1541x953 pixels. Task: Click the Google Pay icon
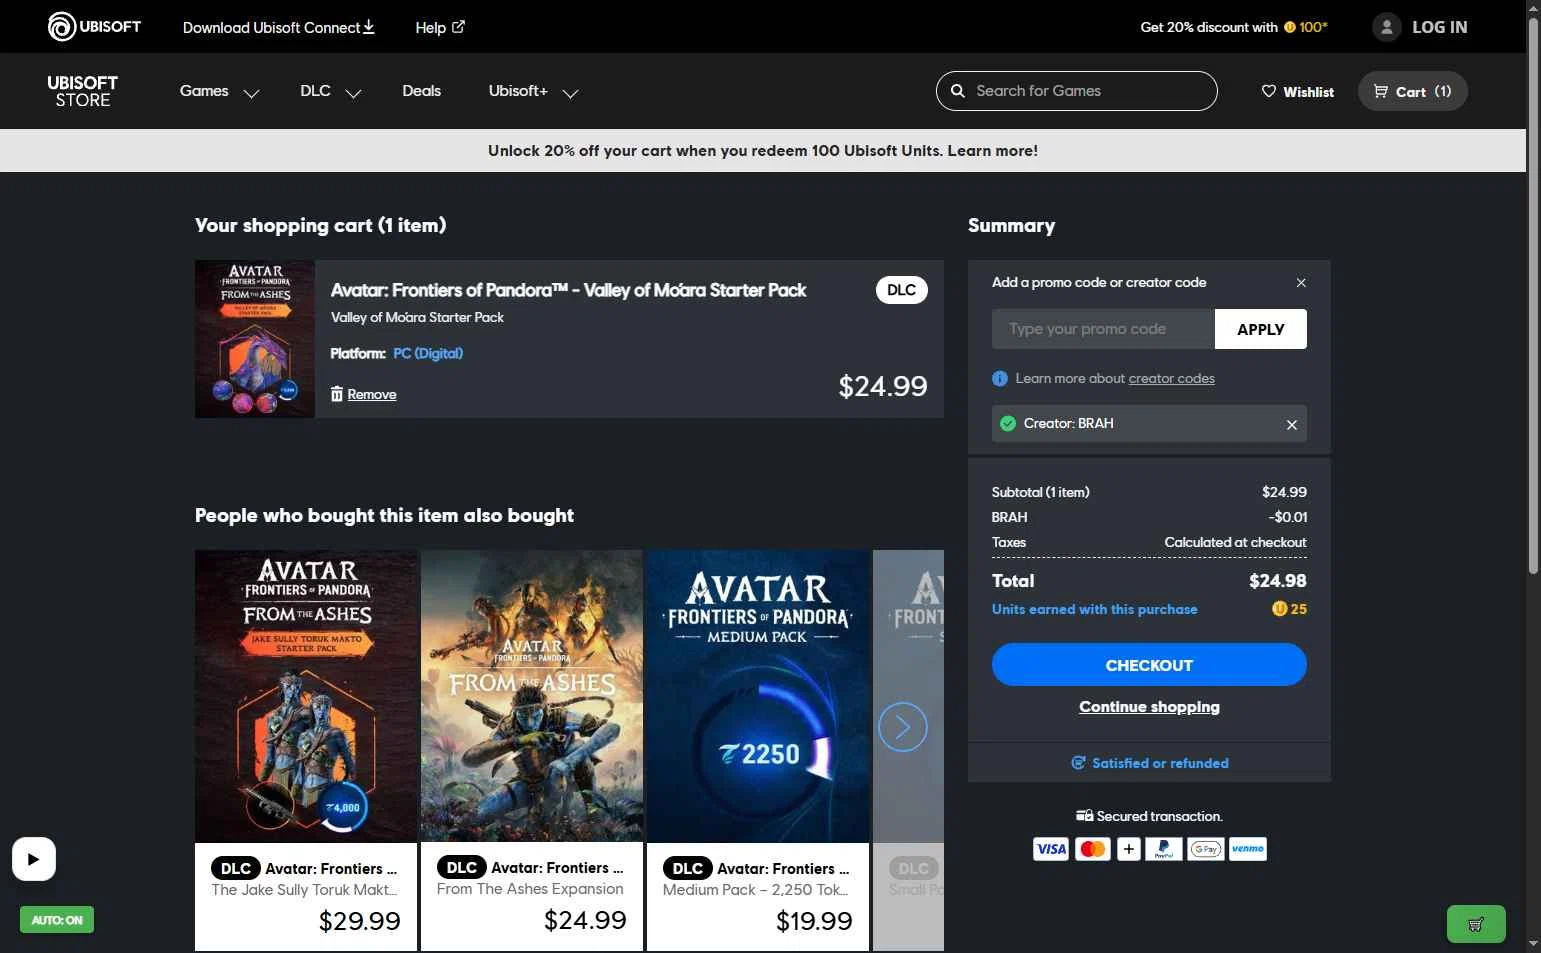point(1206,849)
